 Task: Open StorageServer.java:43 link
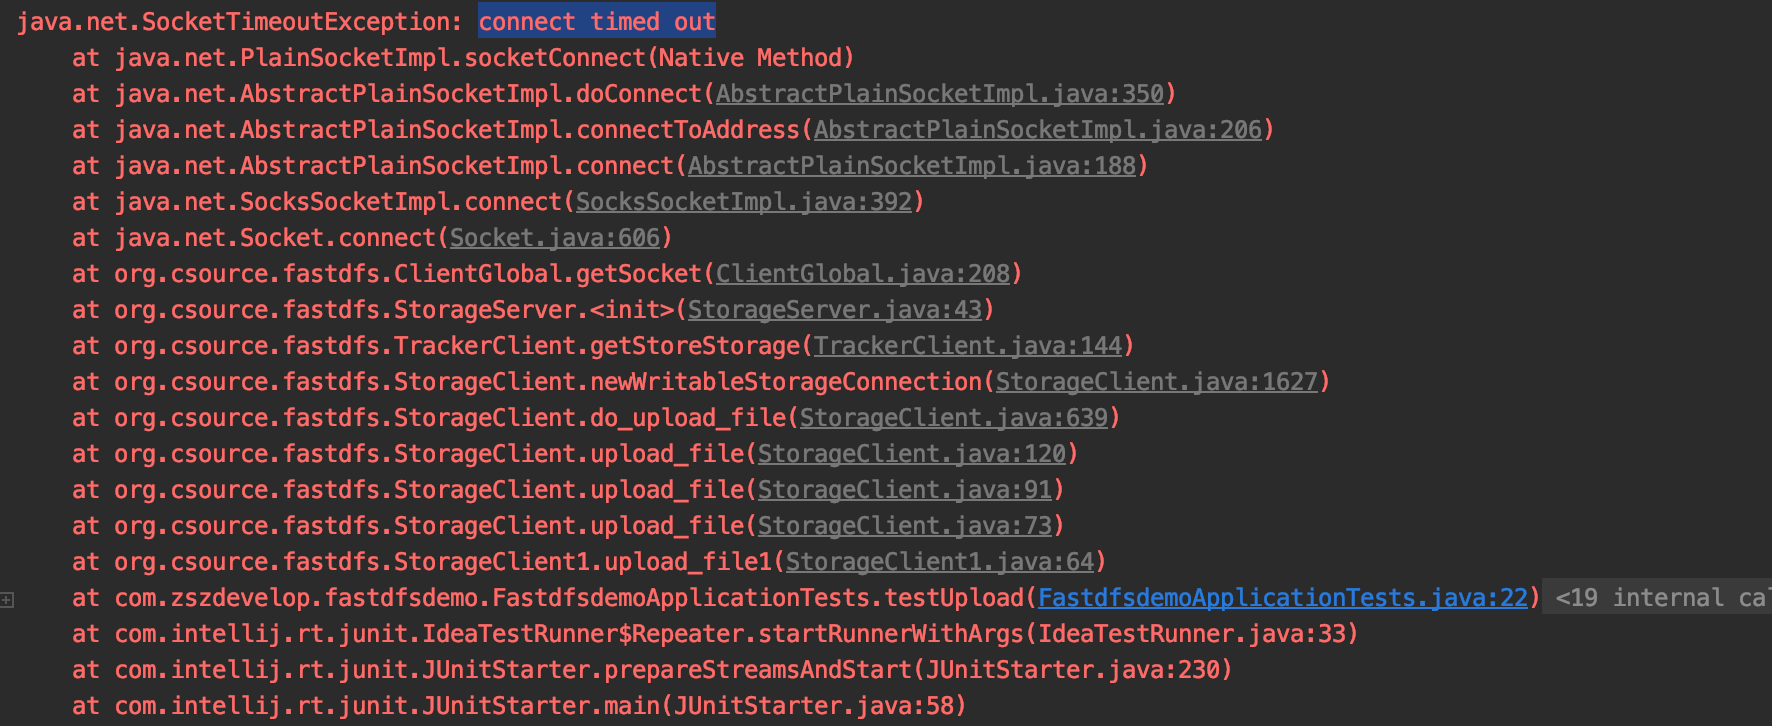click(835, 310)
